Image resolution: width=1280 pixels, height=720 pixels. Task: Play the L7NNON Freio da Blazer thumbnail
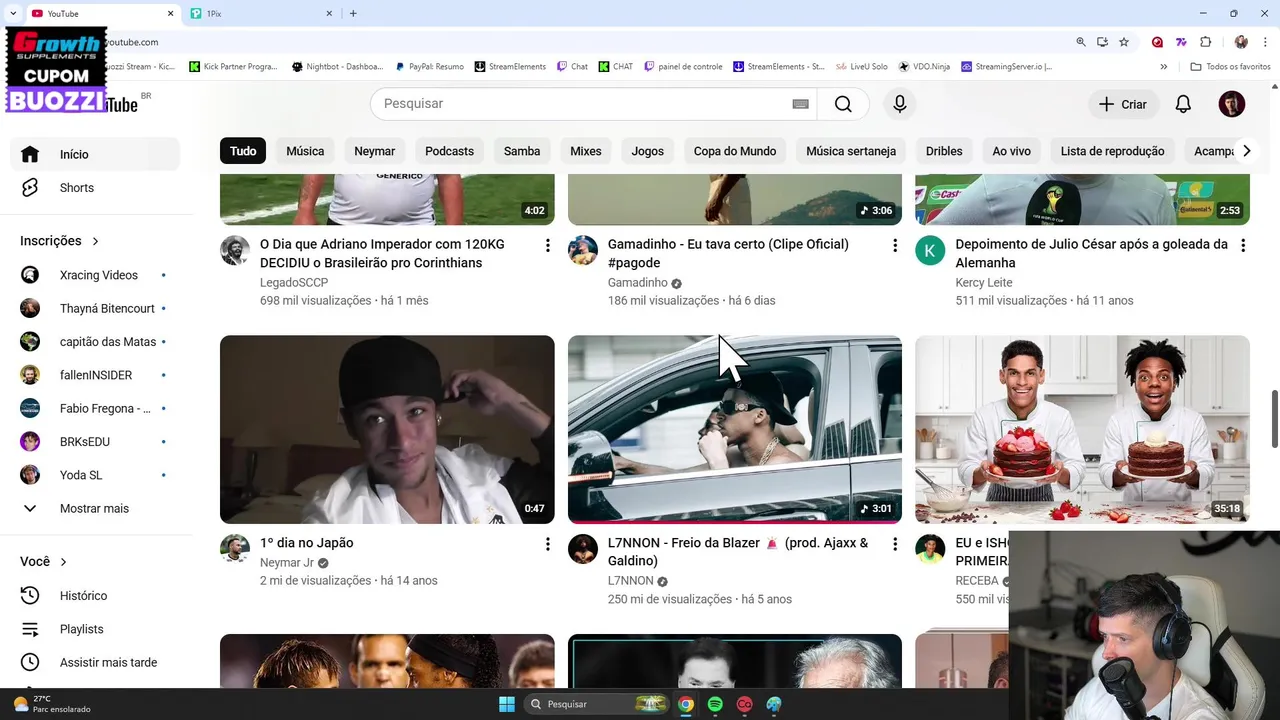pos(735,429)
